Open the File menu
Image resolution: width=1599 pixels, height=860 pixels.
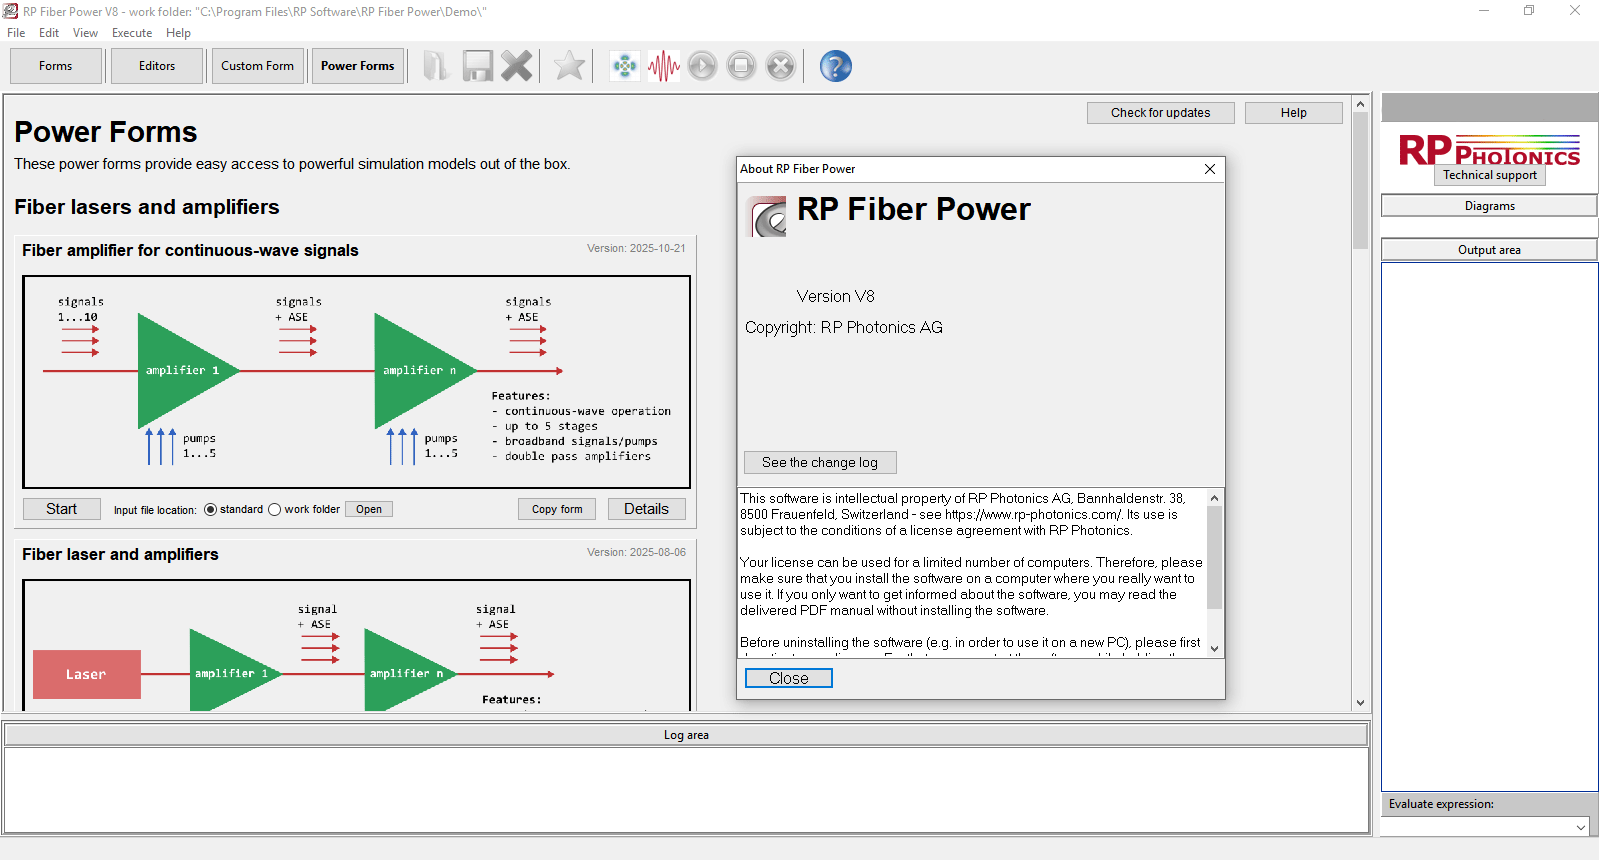click(16, 33)
